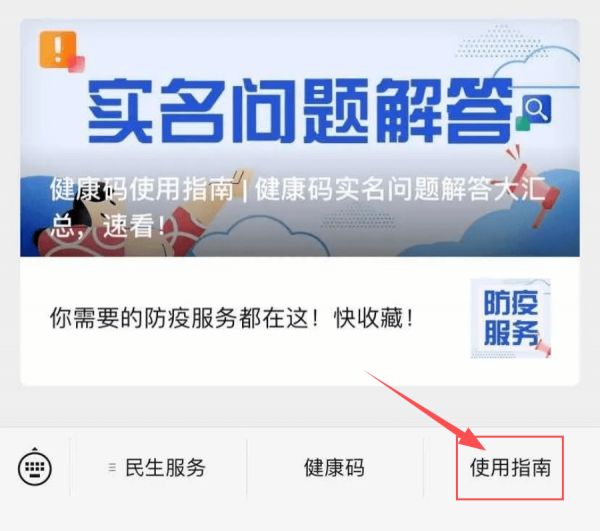Click the large 实名问题解答 banner title
Screen dimensions: 600x531
(x=300, y=110)
